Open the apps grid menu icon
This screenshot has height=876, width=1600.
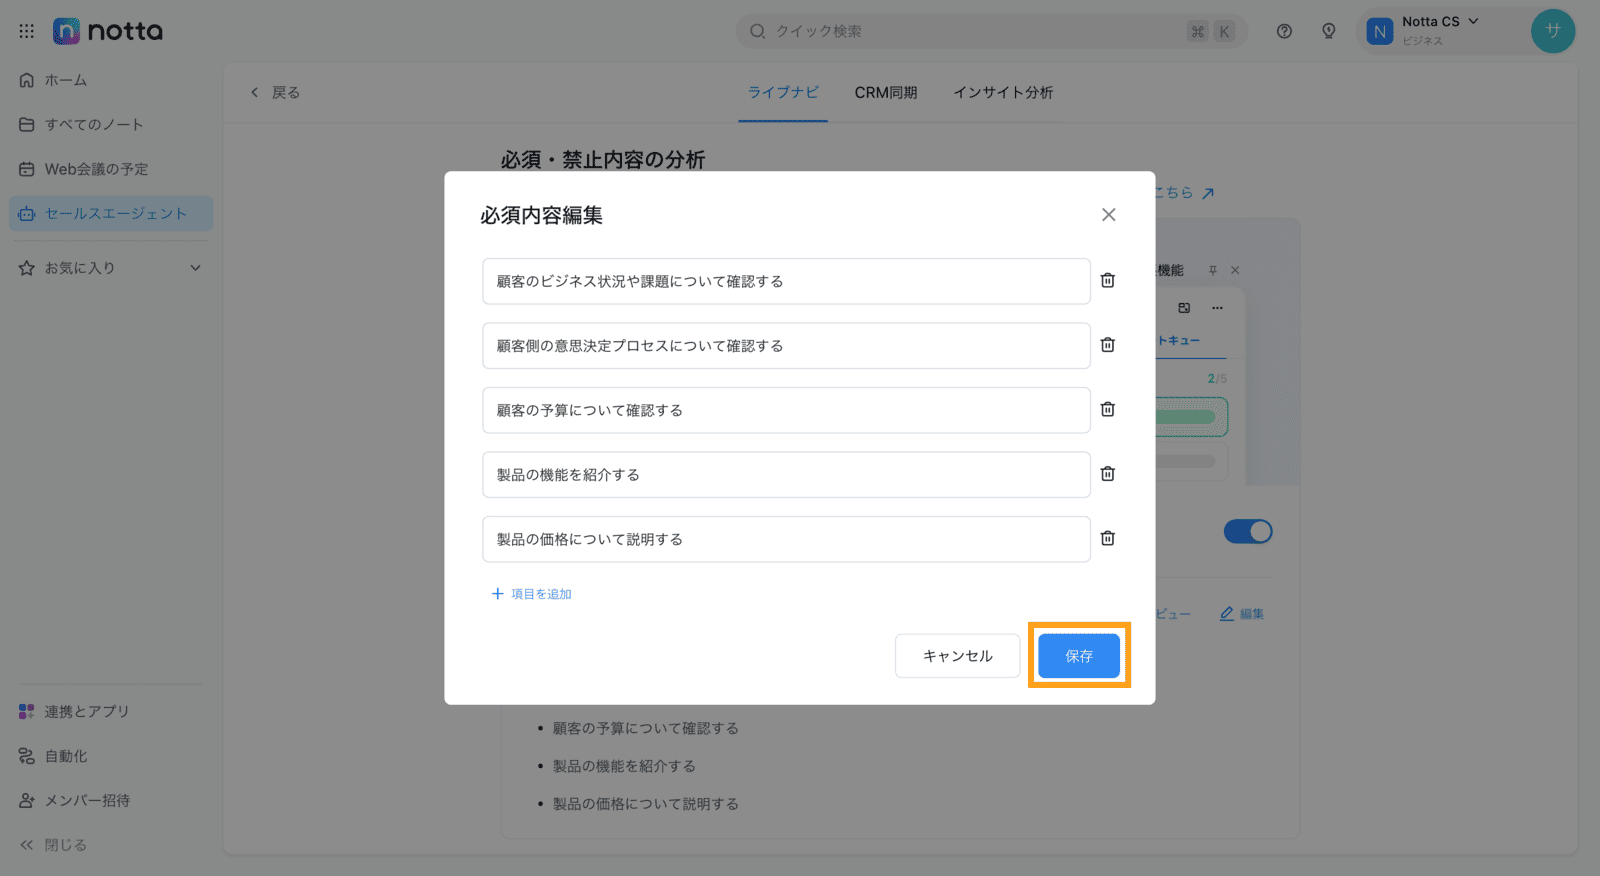(x=27, y=31)
